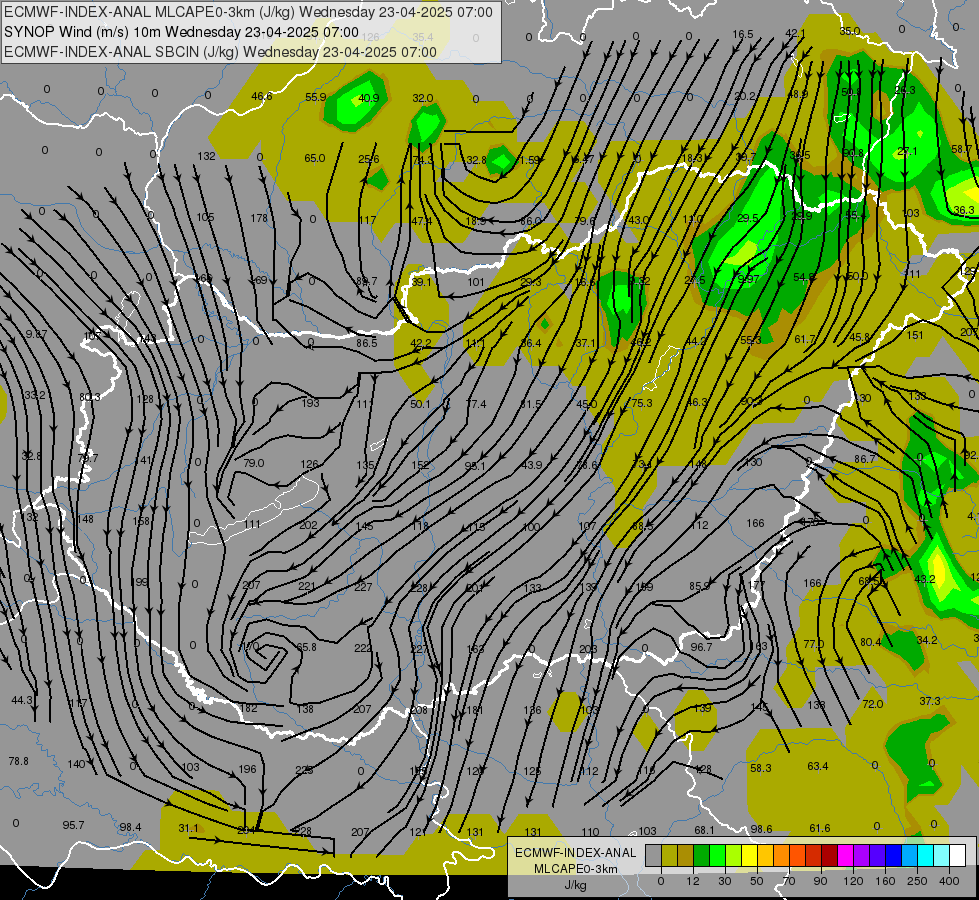
Task: Click the map value '95.1'
Action: click(x=475, y=466)
